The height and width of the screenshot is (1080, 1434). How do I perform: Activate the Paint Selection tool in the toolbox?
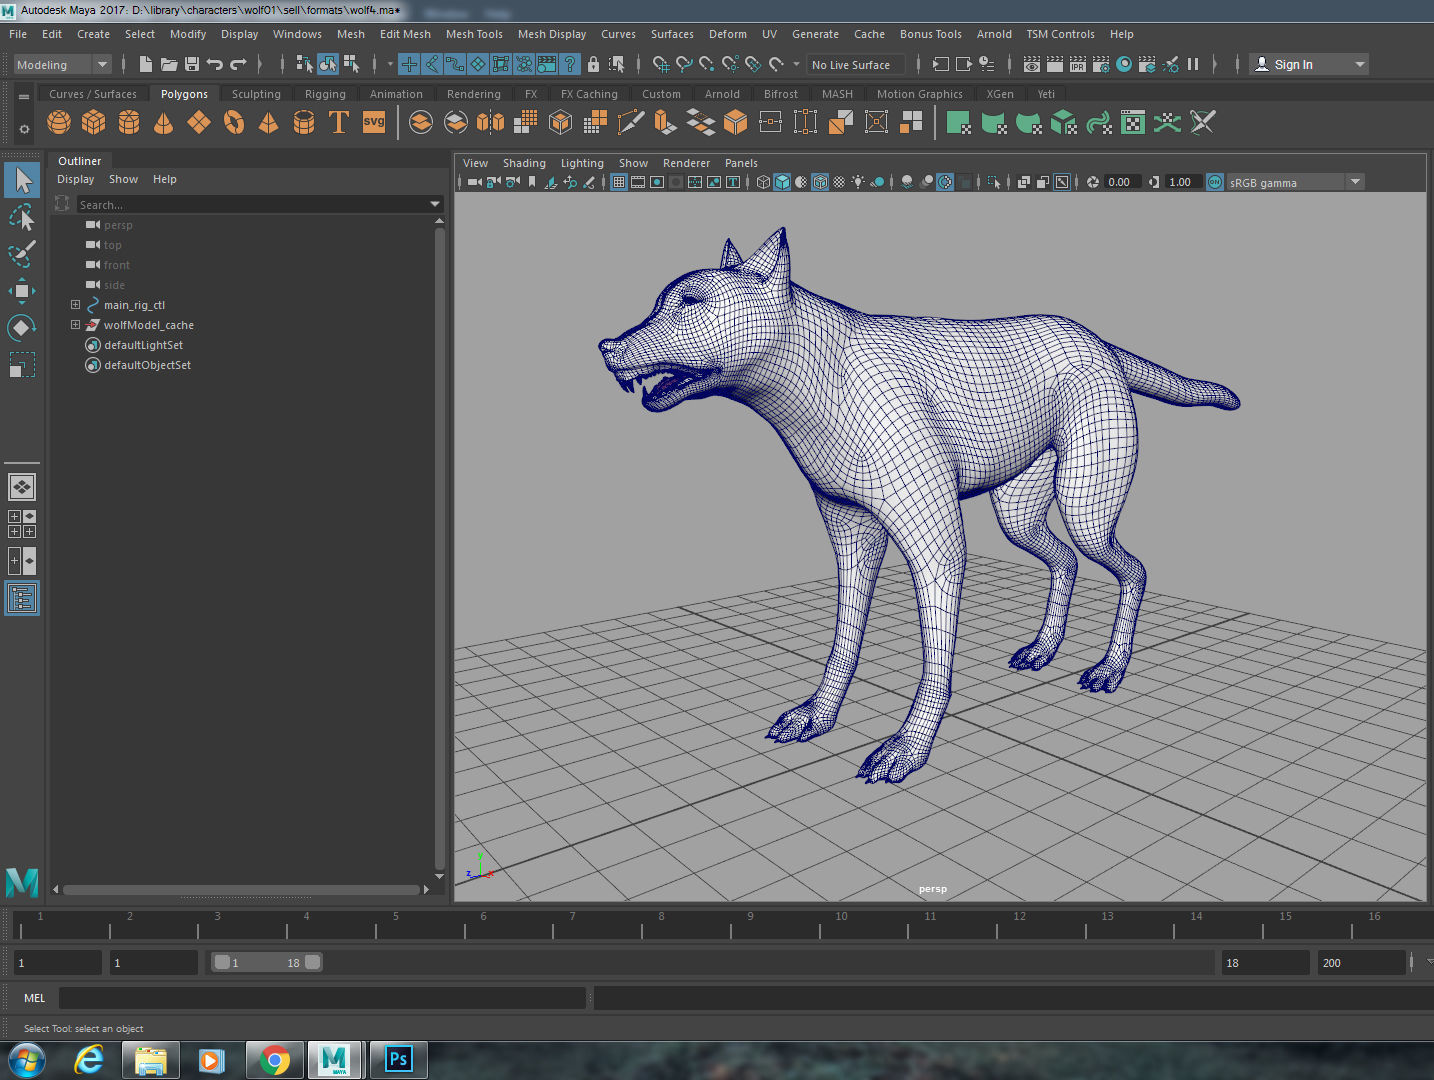point(22,254)
